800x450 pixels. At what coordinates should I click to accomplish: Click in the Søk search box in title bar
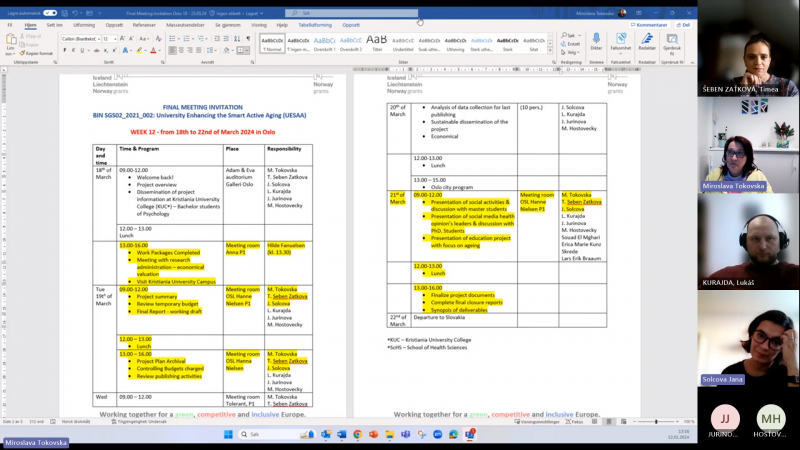click(x=352, y=13)
